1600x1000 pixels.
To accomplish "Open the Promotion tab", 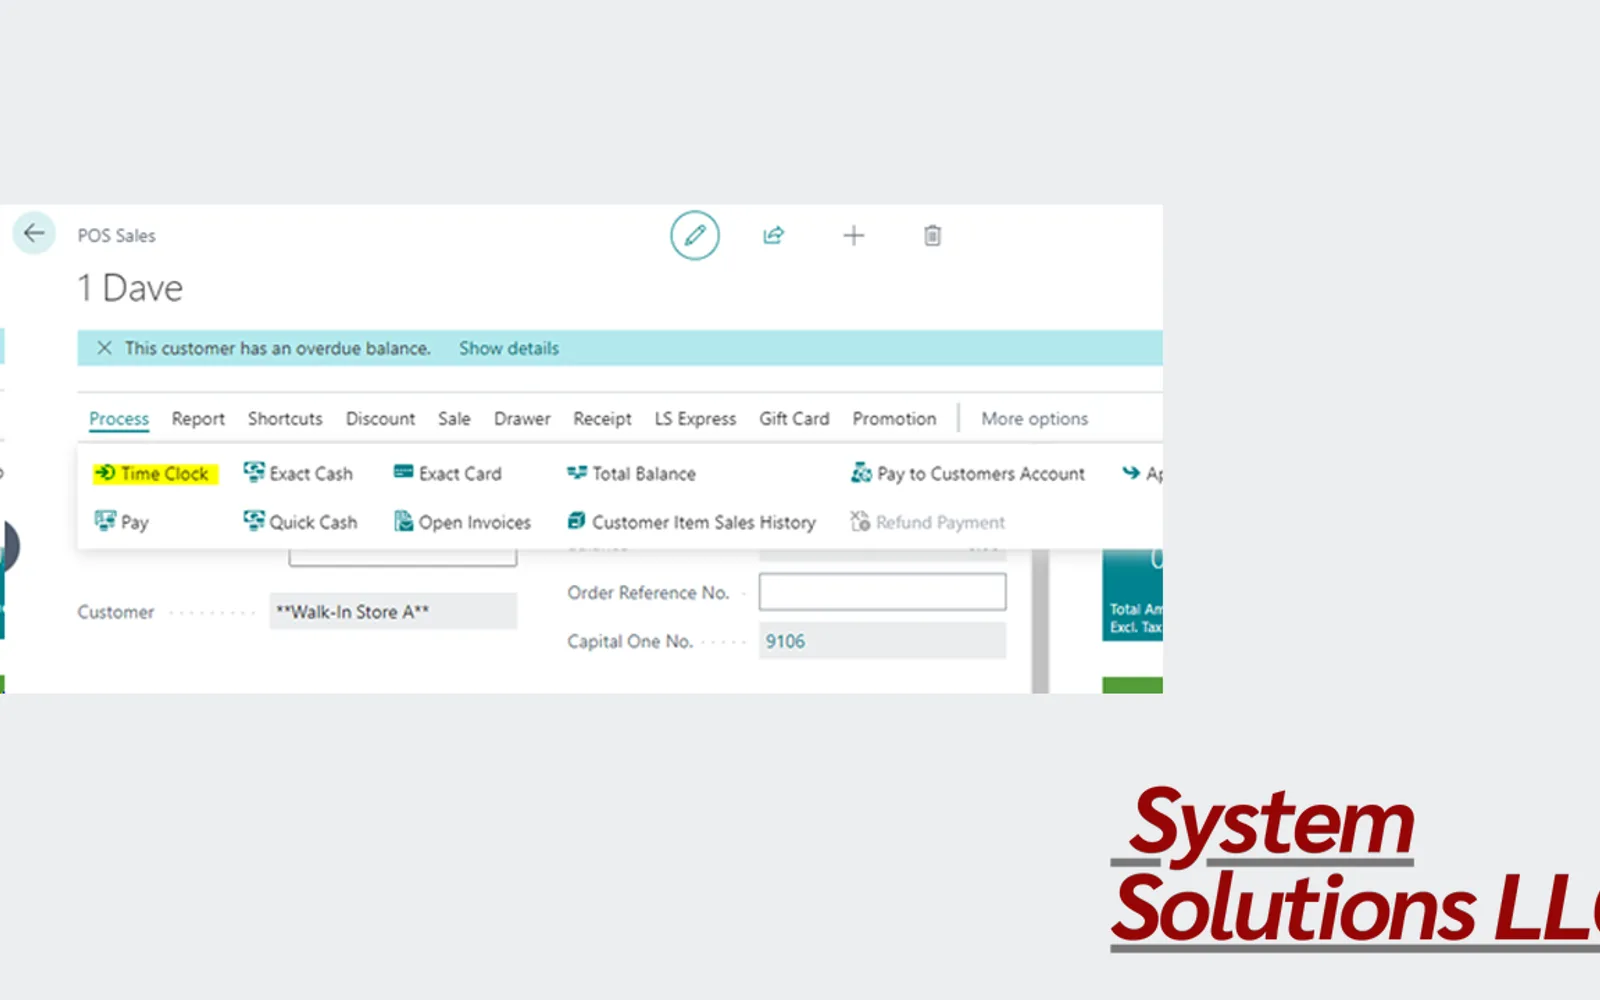I will 894,419.
